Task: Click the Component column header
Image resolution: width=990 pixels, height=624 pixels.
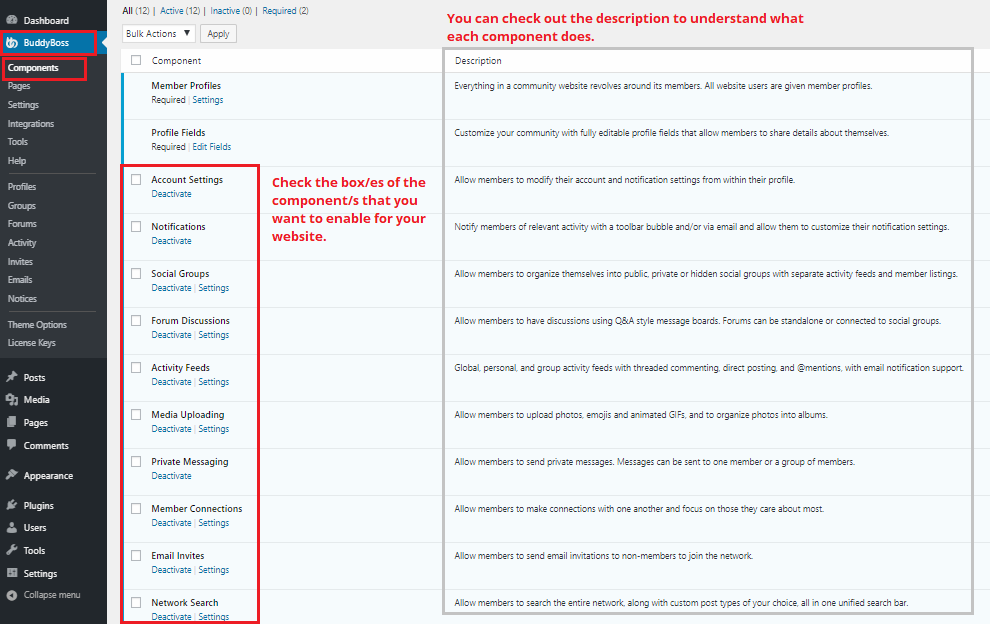Action: tap(176, 61)
